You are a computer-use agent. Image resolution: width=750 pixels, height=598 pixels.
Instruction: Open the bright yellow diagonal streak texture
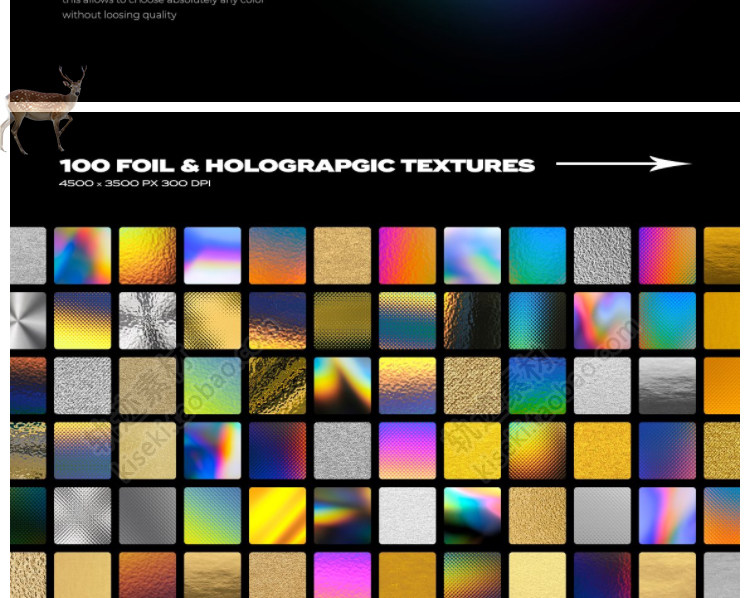(277, 516)
